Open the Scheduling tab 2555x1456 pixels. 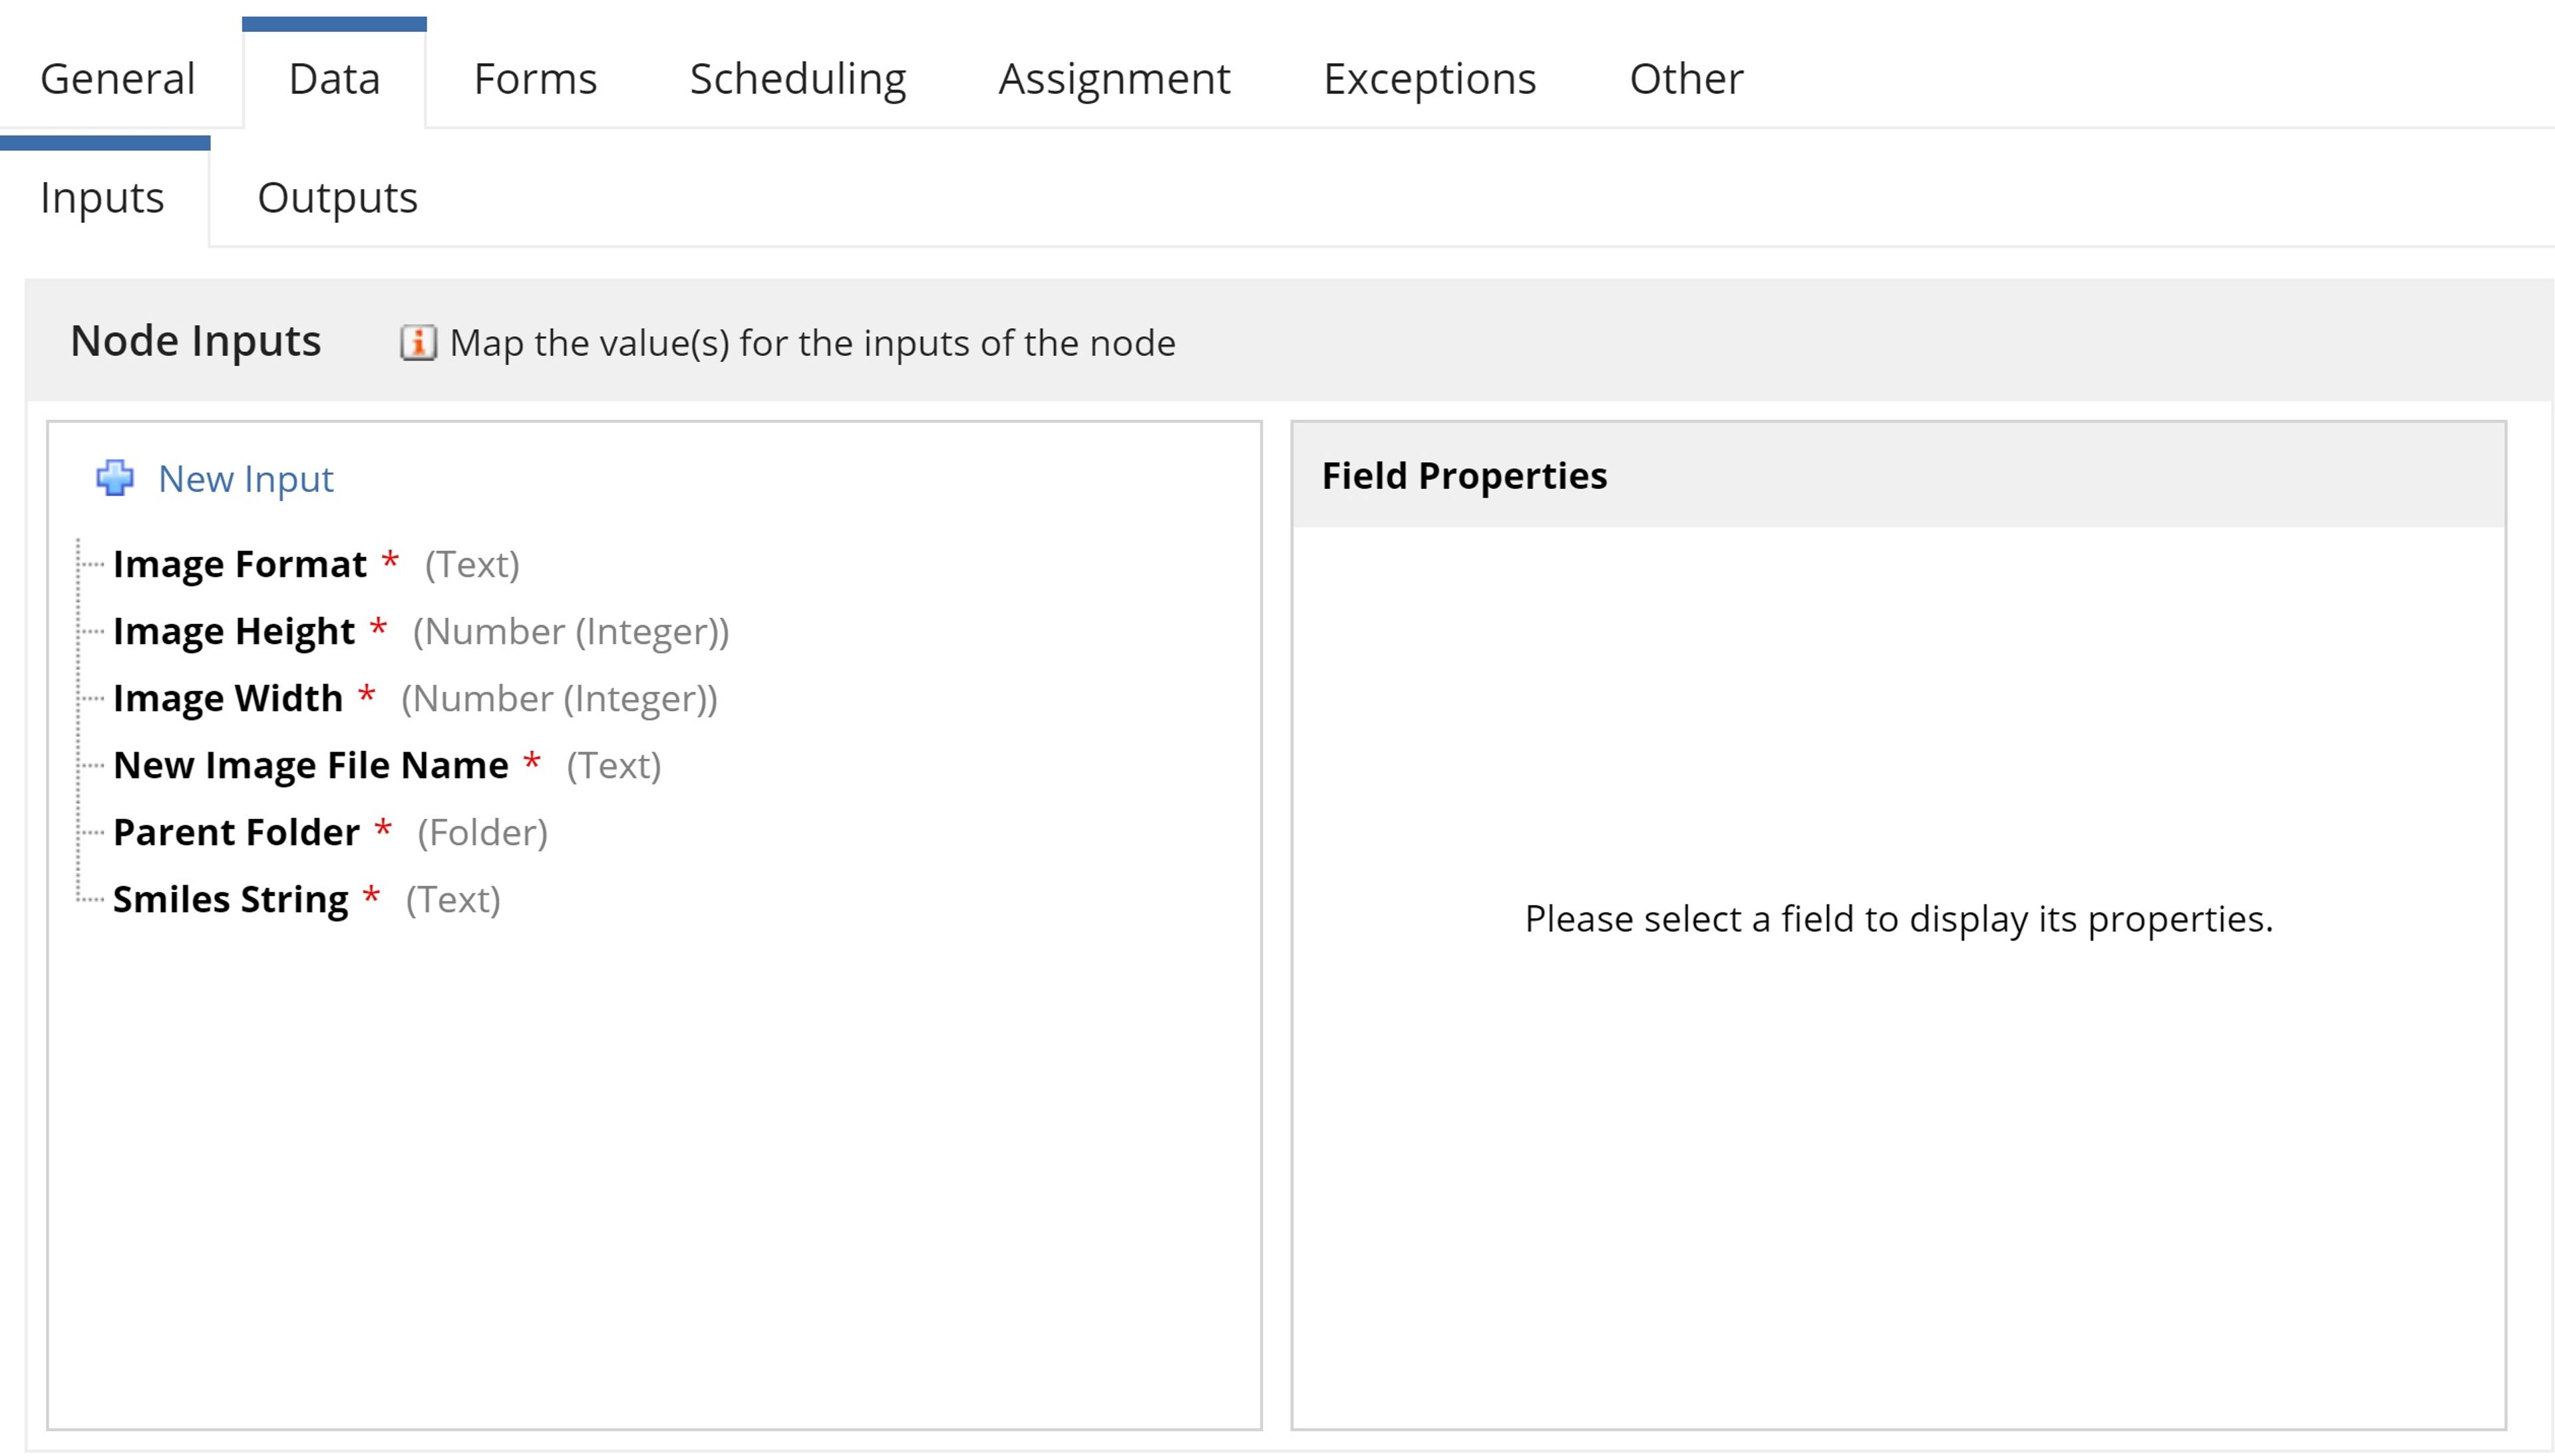coord(798,78)
